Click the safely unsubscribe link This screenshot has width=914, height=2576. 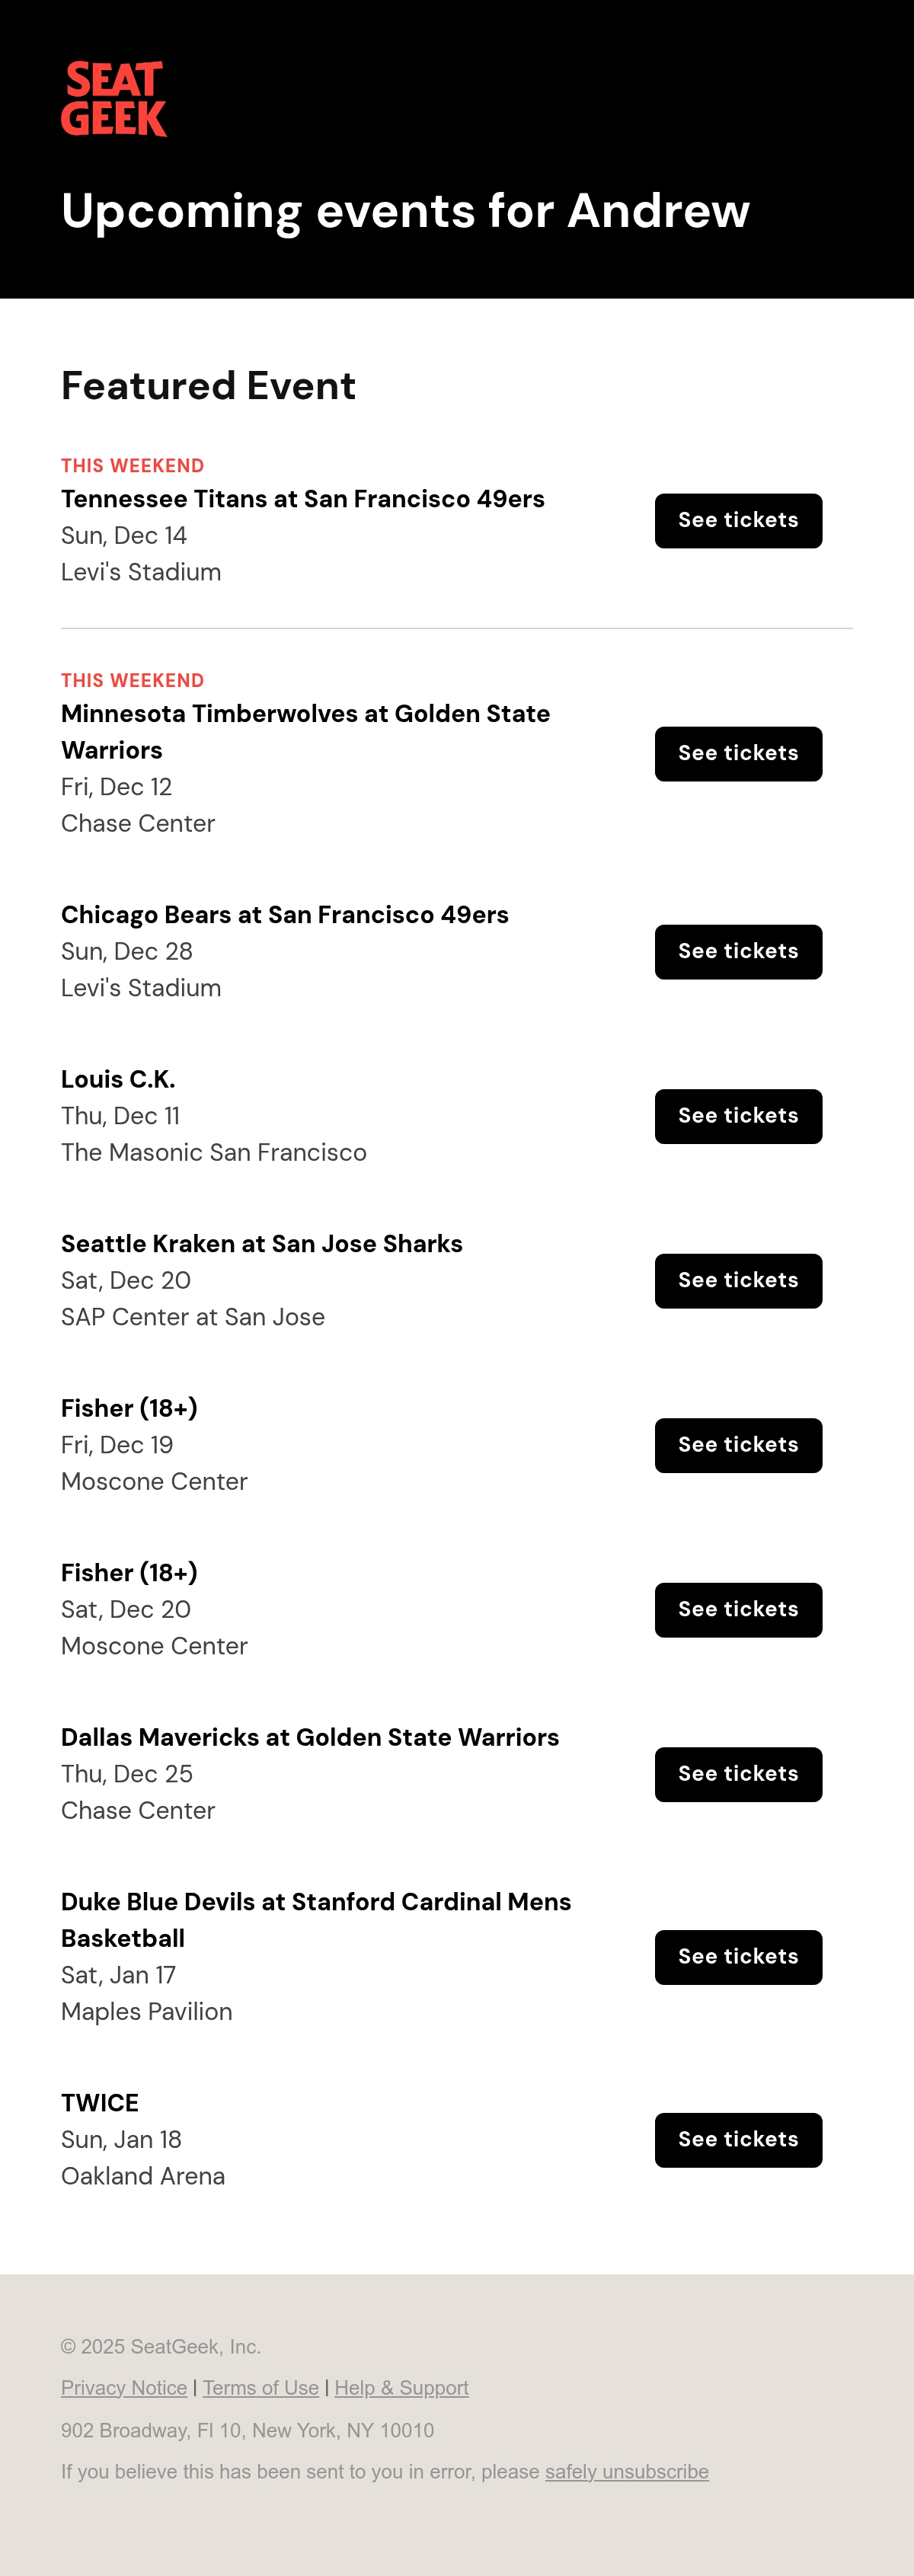click(627, 2472)
